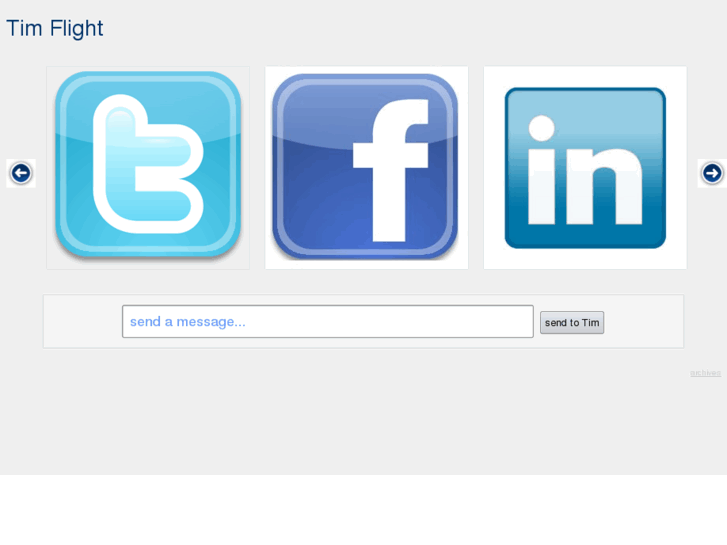Select the dark blue 'f' logo

(365, 166)
